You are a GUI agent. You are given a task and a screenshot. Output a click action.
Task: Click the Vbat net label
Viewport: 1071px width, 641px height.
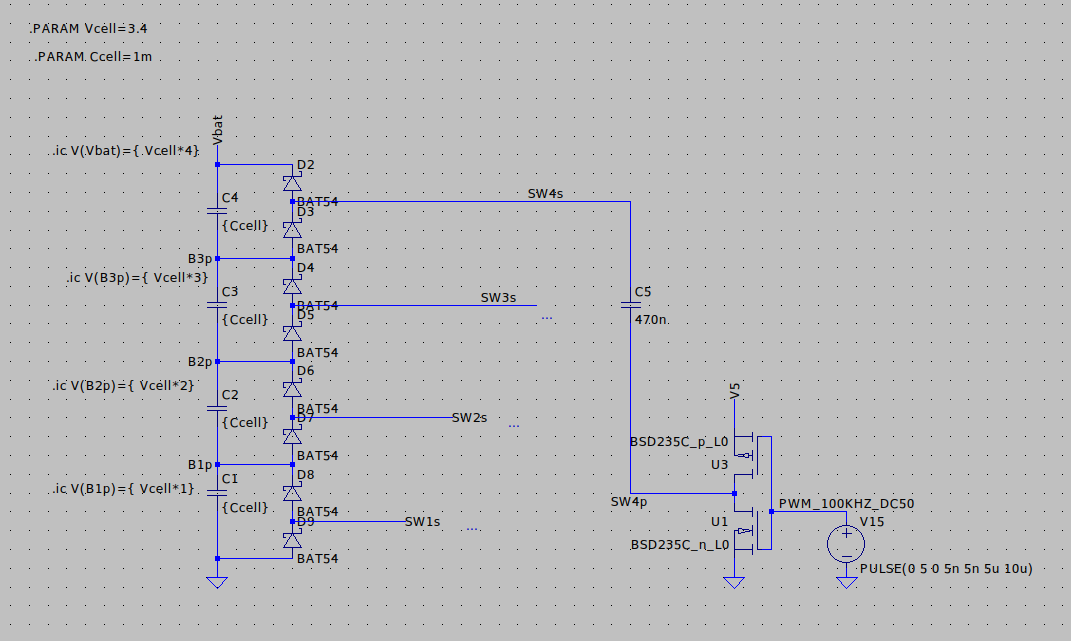coord(217,130)
